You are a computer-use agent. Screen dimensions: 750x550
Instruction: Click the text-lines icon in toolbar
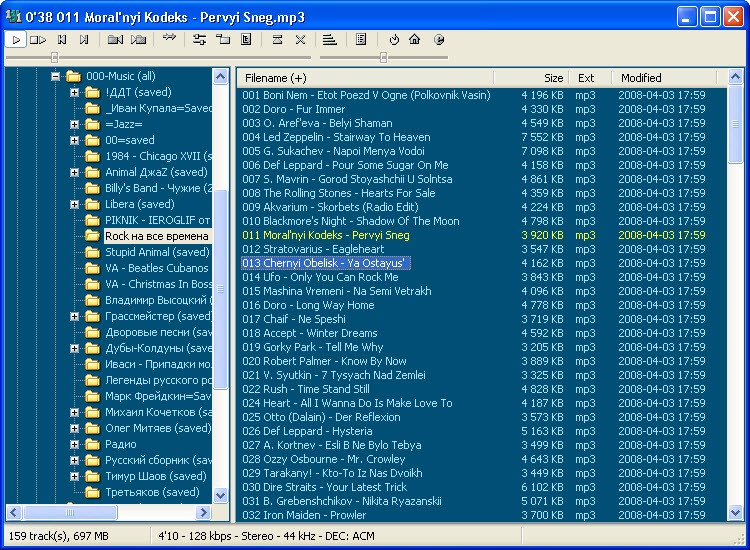pyautogui.click(x=330, y=40)
